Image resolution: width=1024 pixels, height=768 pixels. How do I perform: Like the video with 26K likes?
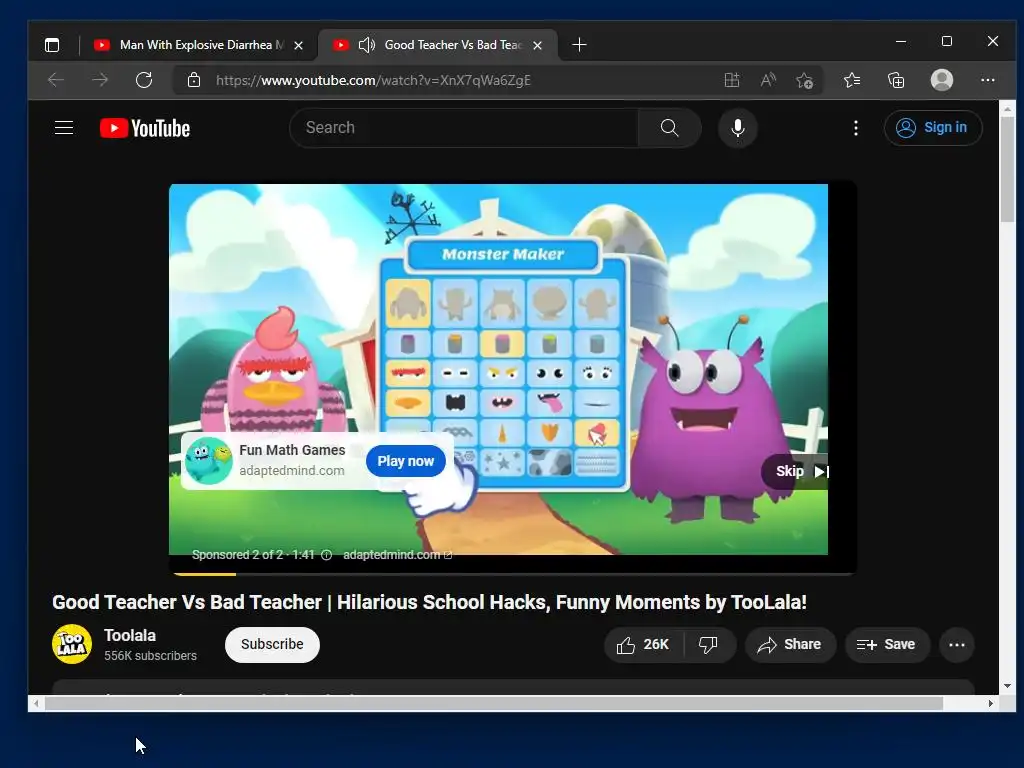click(643, 645)
